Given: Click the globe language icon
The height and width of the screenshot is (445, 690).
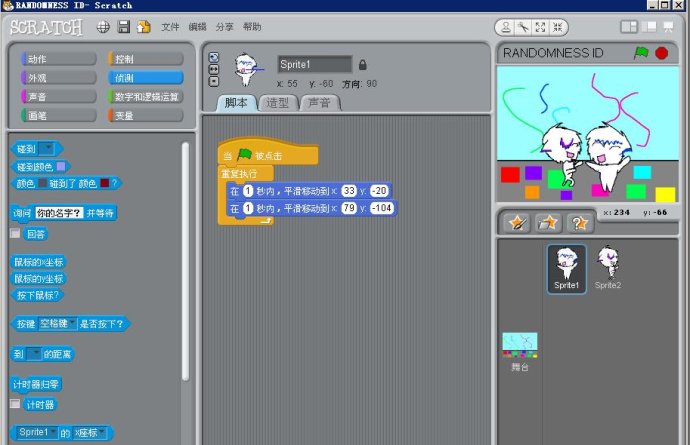Looking at the screenshot, I should tap(103, 27).
